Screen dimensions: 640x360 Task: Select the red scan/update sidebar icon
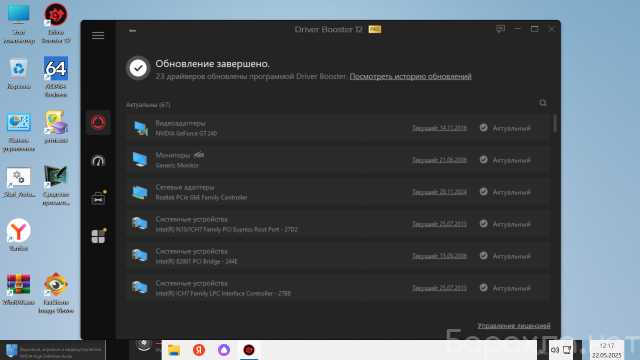98,122
